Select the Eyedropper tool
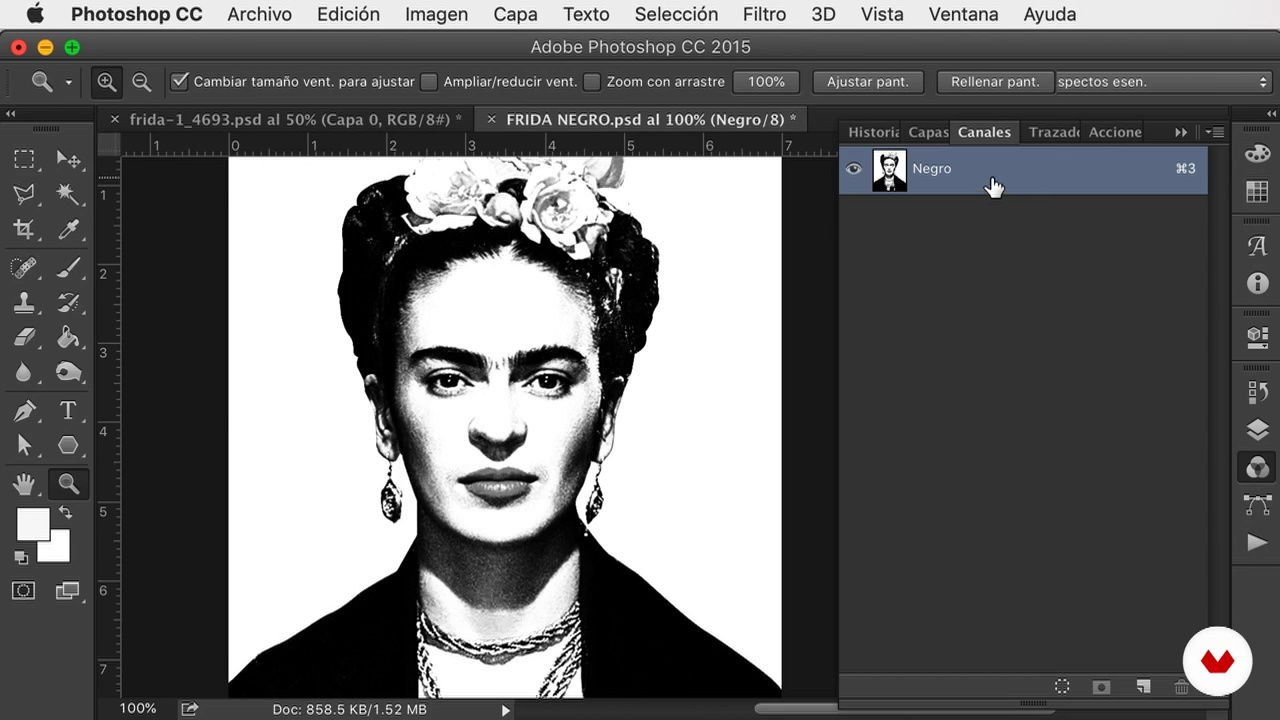The image size is (1280, 720). pos(68,229)
